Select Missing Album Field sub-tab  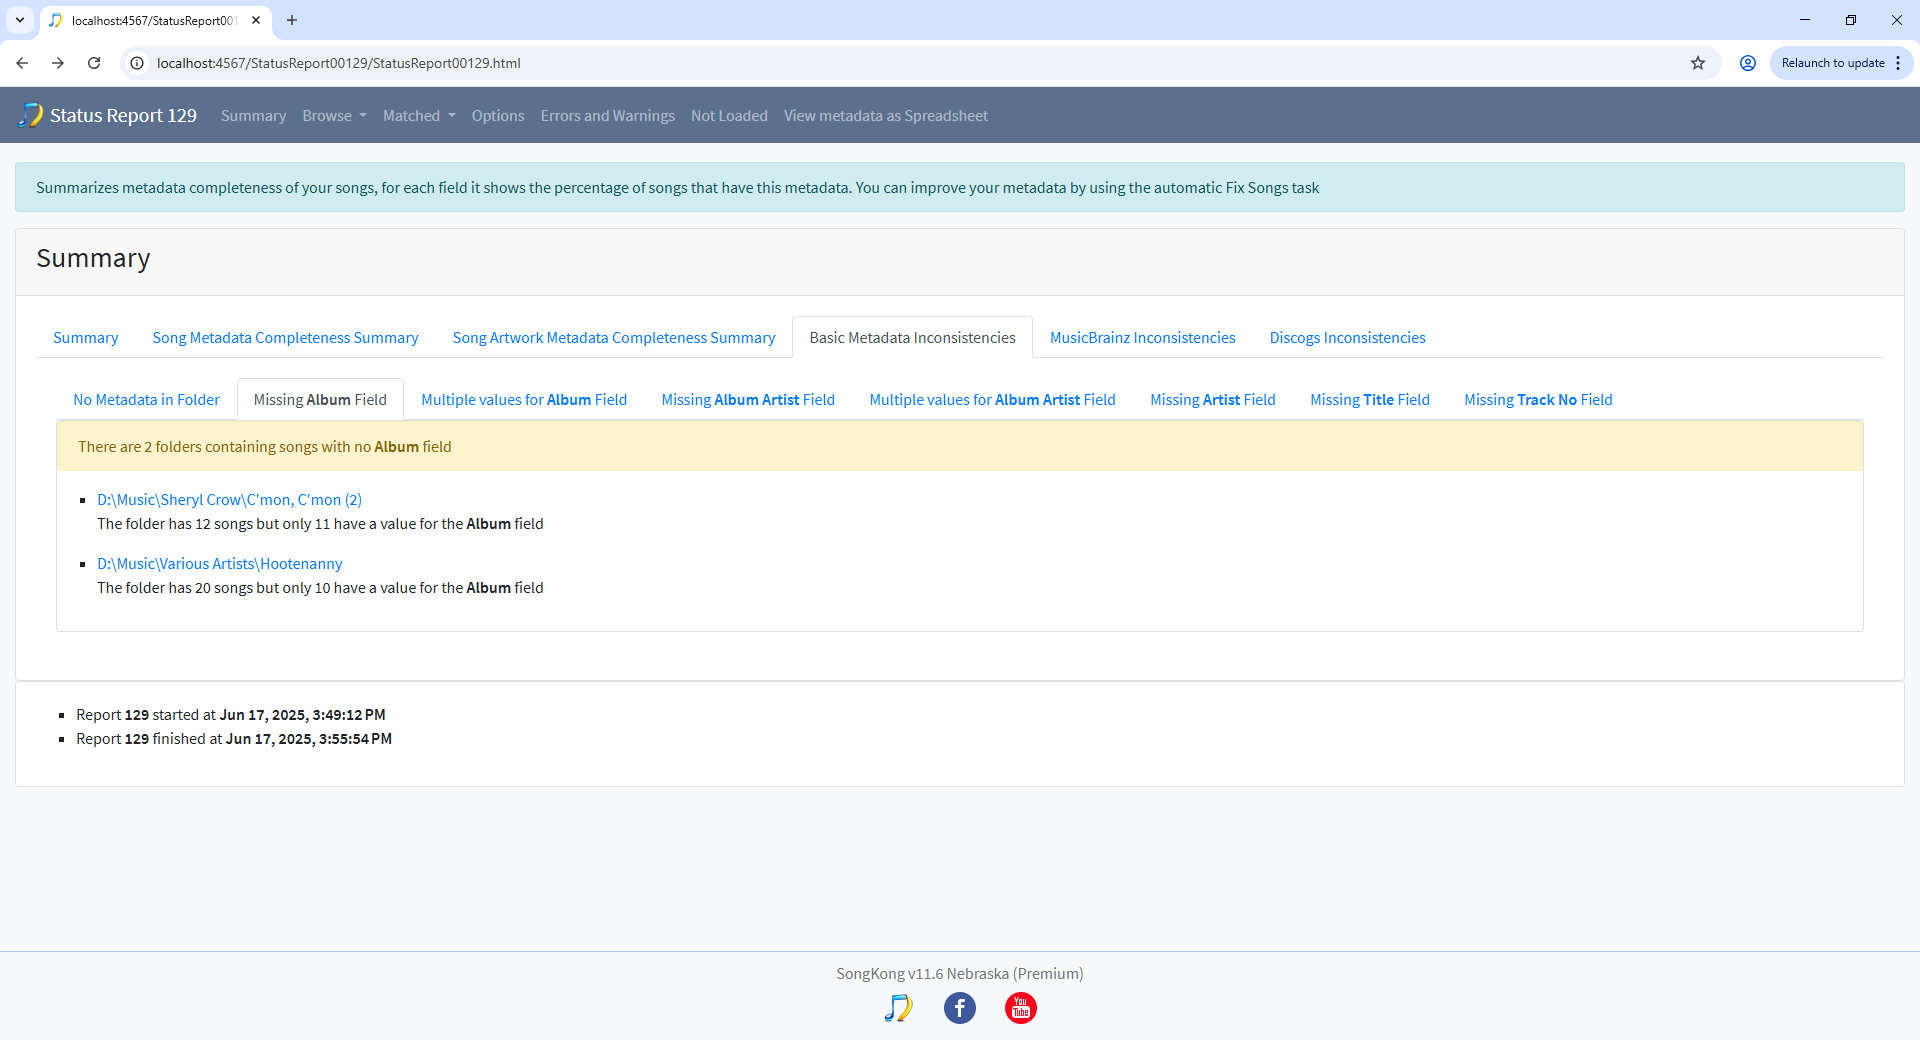point(320,400)
